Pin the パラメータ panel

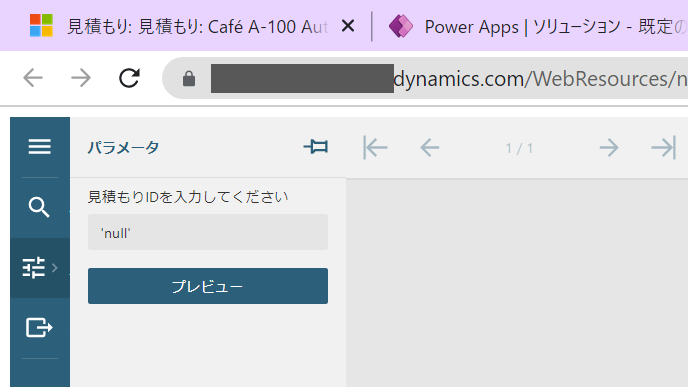coord(315,147)
